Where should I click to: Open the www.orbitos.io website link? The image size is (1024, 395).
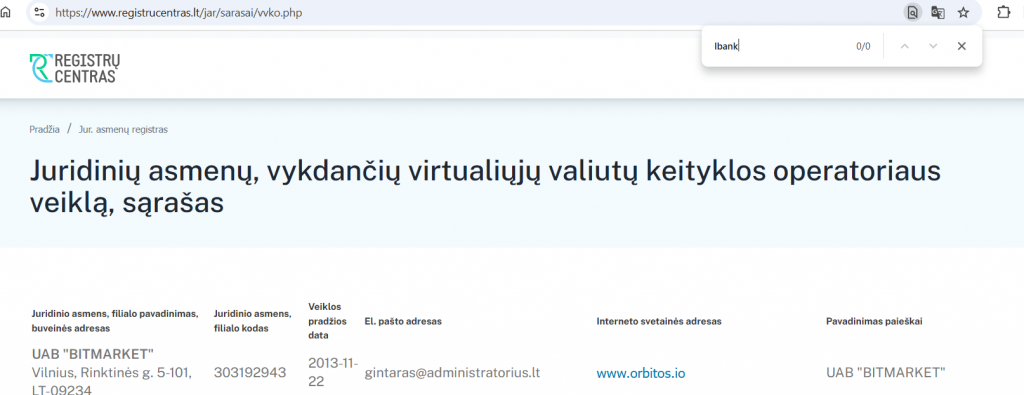pos(641,373)
